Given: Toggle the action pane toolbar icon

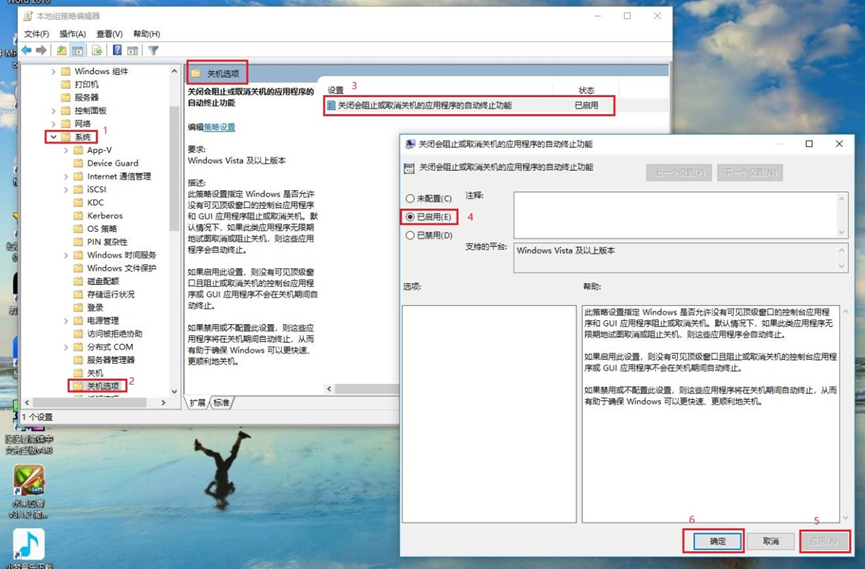Looking at the screenshot, I should 132,50.
